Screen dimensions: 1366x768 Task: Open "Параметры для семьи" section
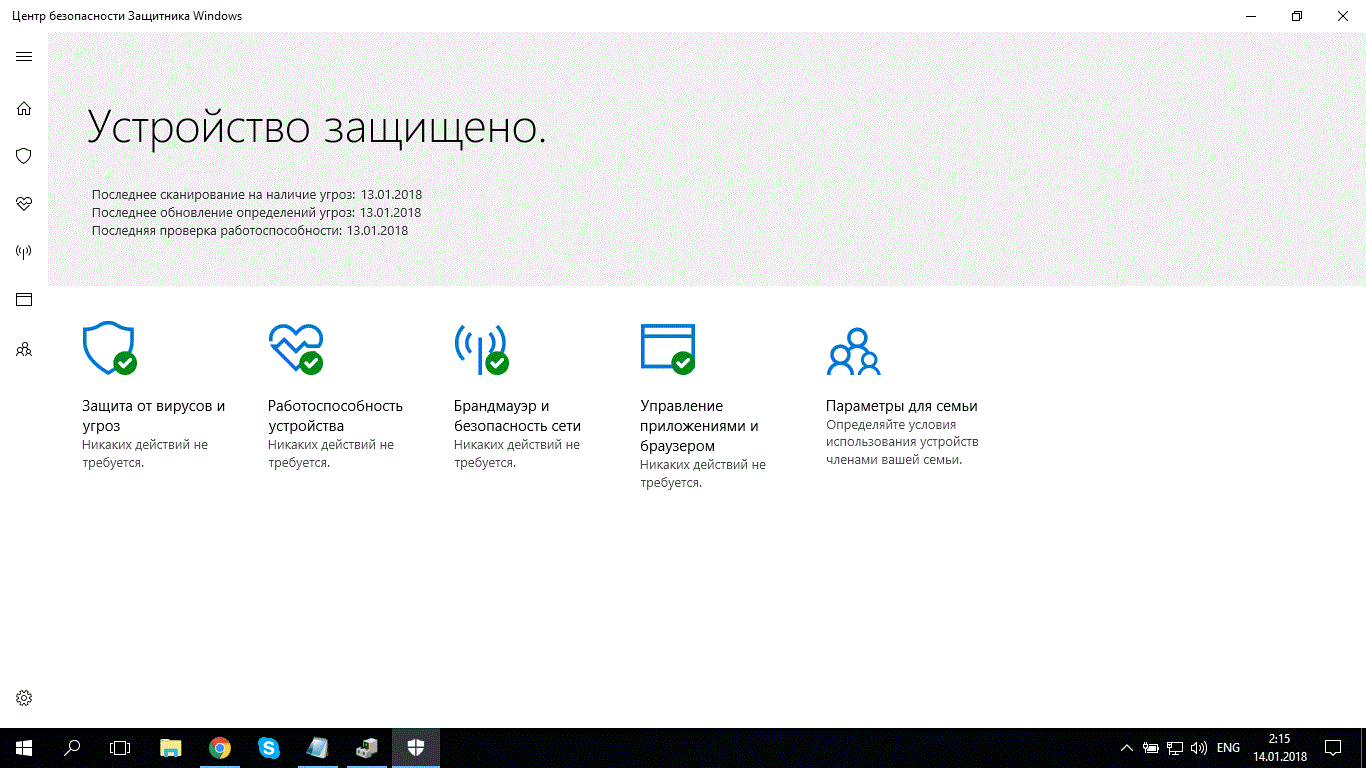pos(901,406)
